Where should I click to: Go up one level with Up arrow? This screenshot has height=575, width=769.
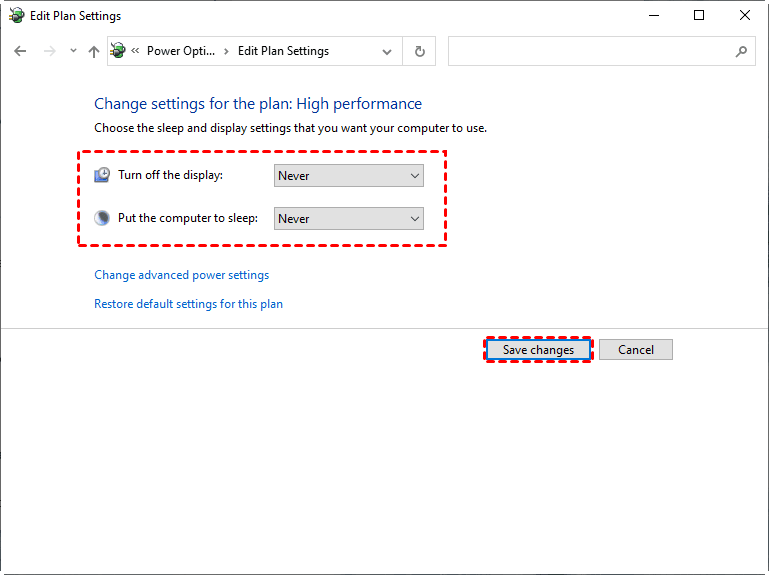[94, 51]
